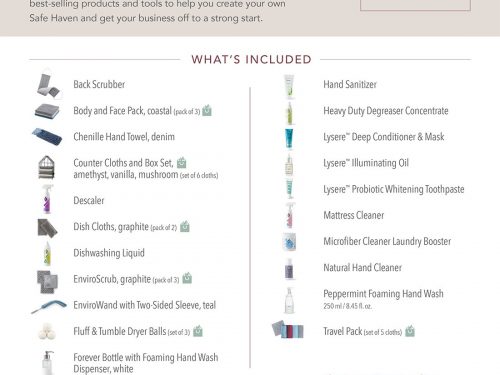
Task: Click the green bag icon next to Travel Pack
Action: pyautogui.click(x=410, y=330)
